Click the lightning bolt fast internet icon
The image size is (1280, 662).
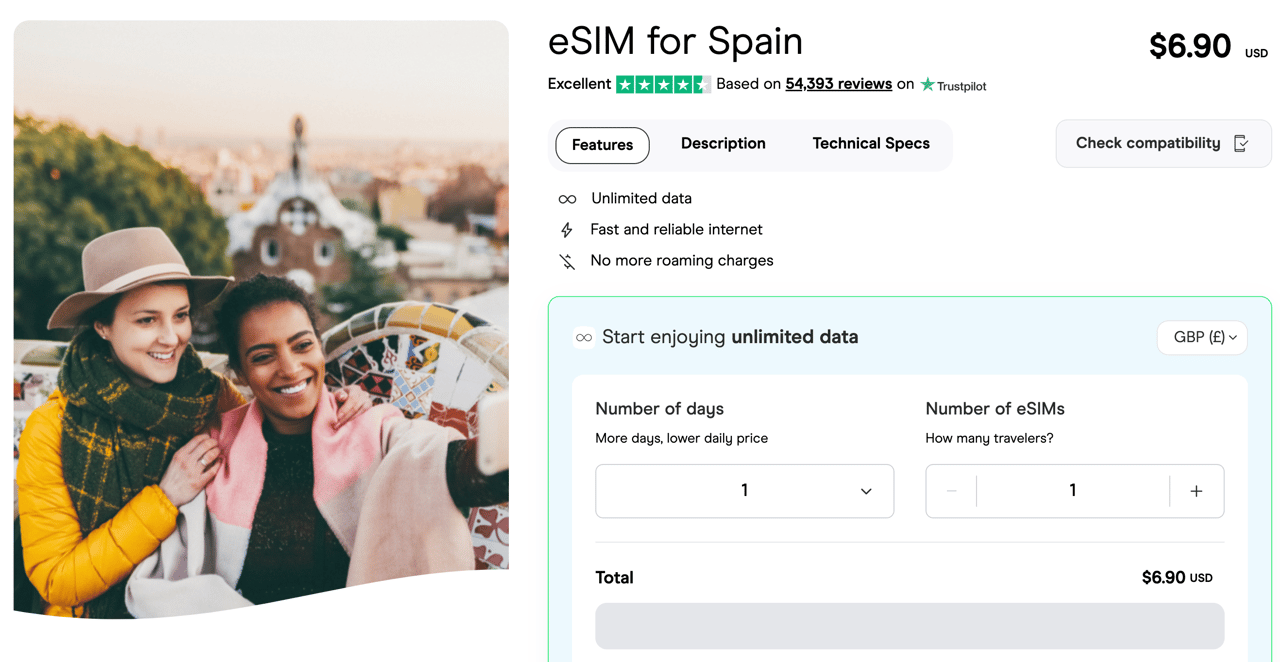[567, 230]
